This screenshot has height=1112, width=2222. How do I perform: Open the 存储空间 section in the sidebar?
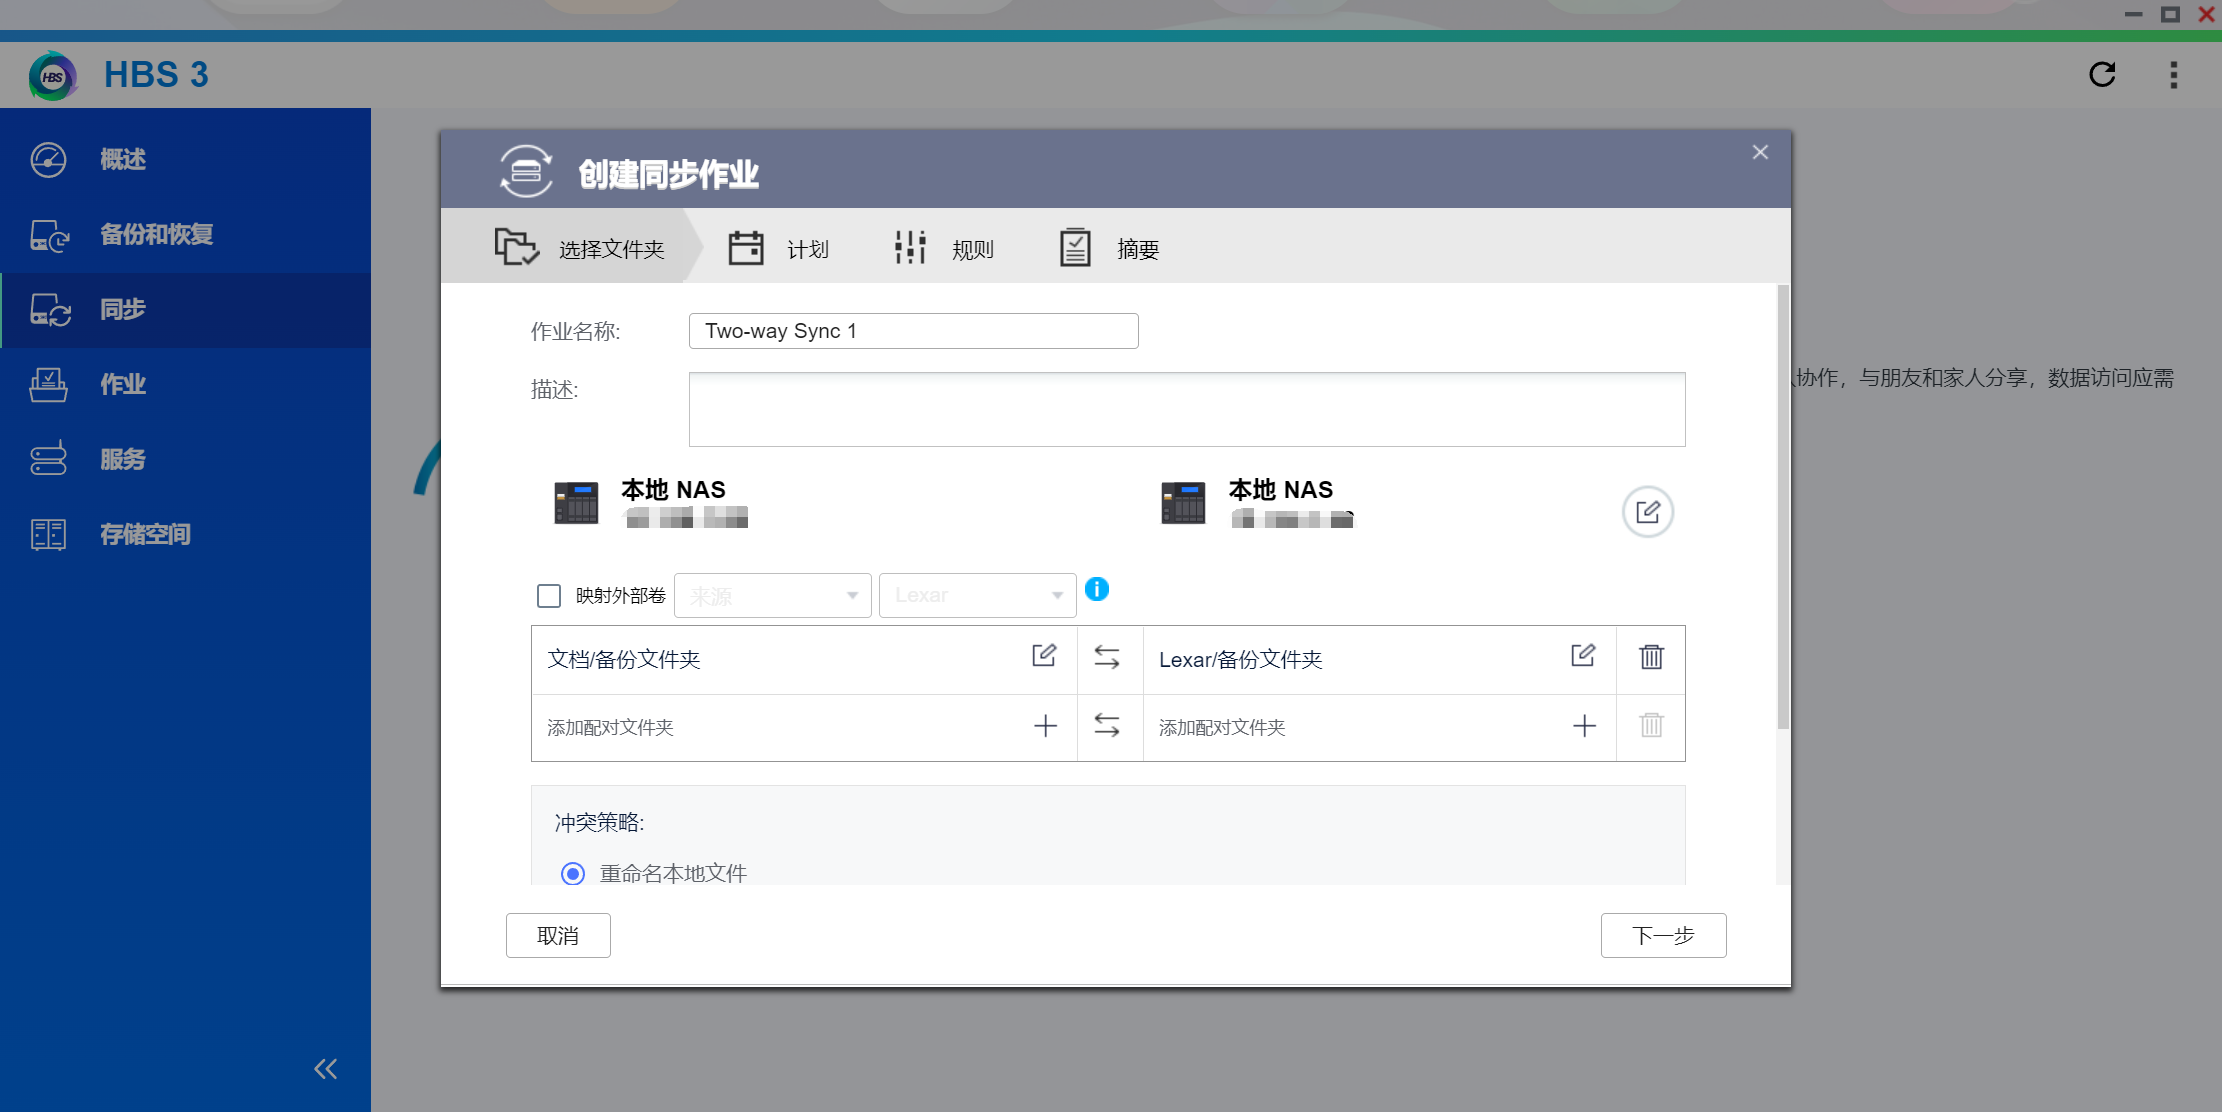[x=144, y=534]
